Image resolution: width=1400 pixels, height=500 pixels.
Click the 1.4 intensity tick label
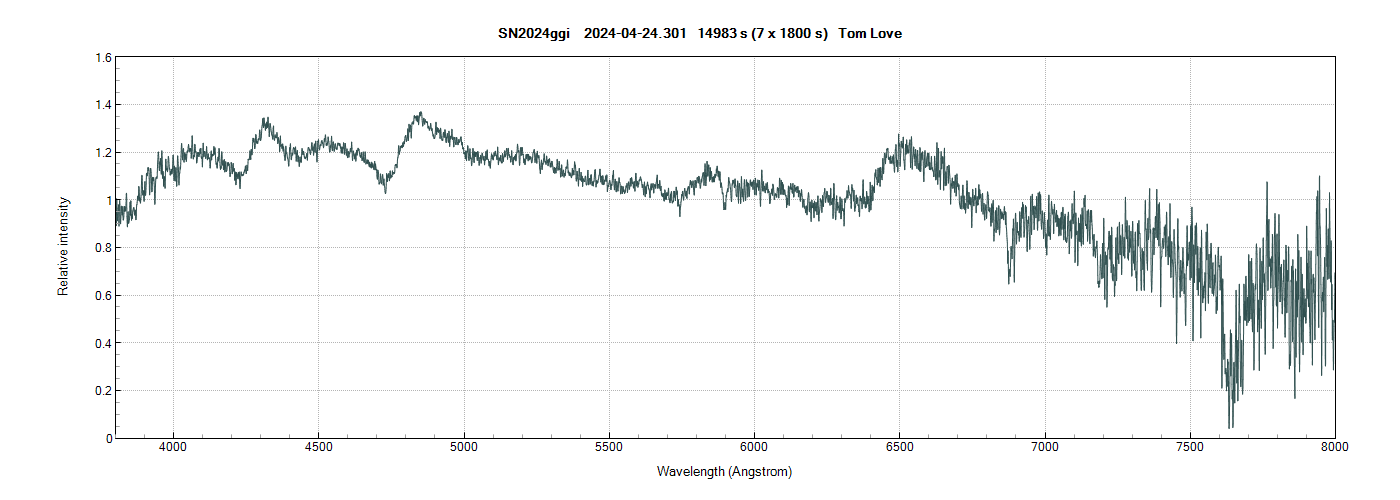pyautogui.click(x=103, y=105)
